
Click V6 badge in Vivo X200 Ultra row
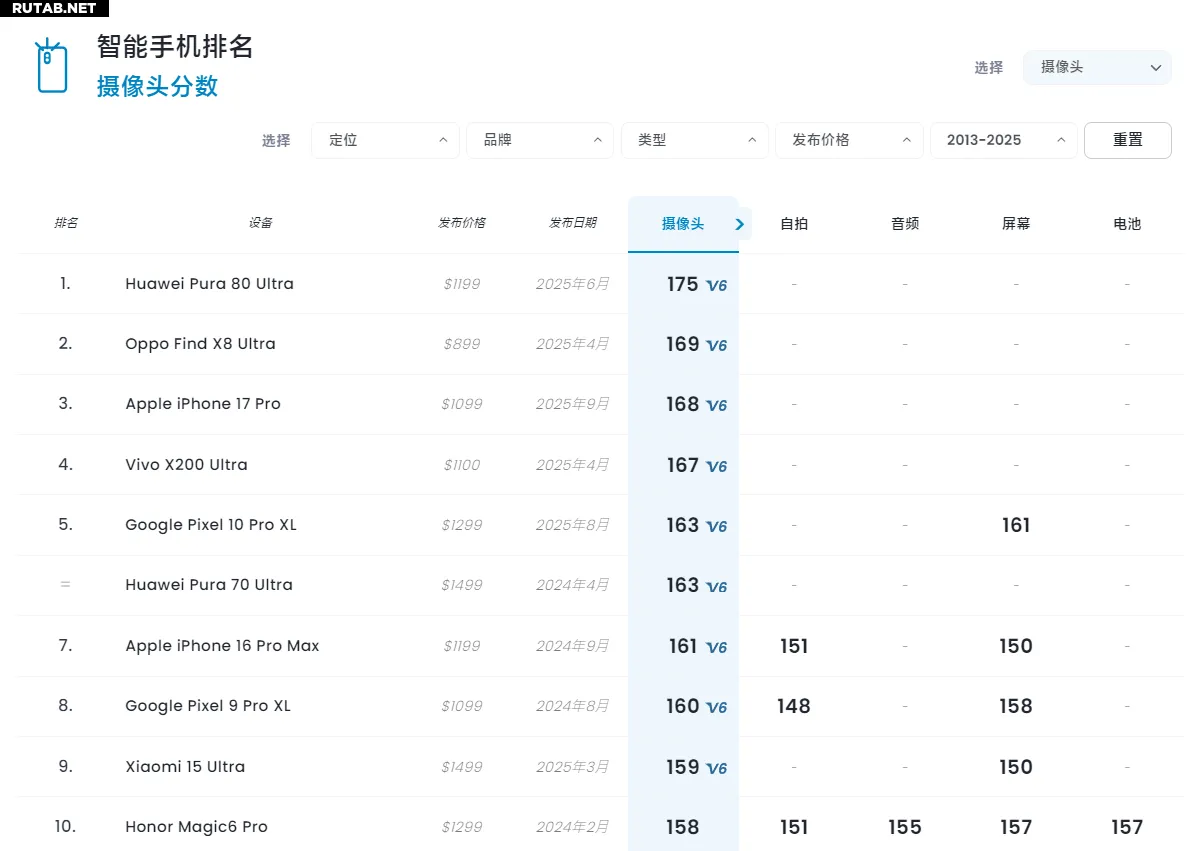pos(716,467)
